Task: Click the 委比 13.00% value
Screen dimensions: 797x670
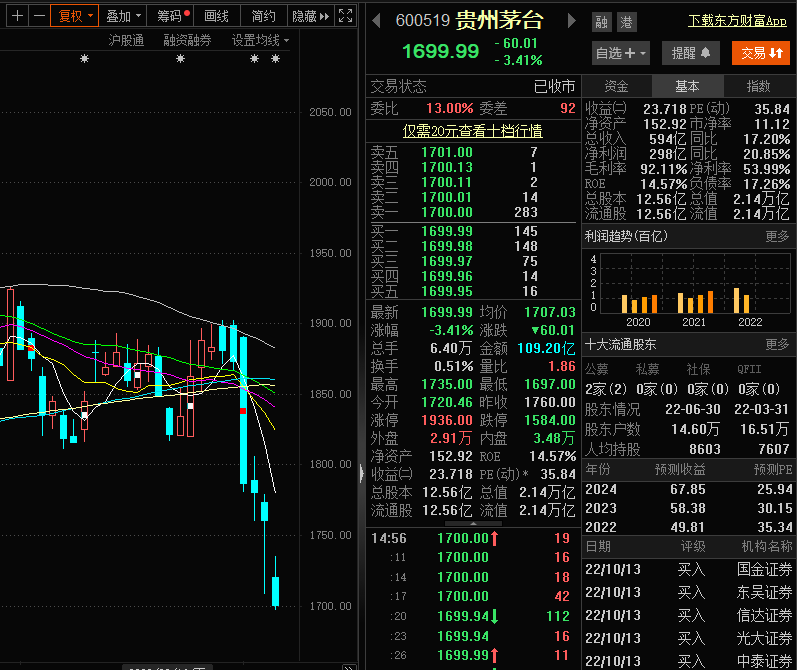Action: click(449, 108)
